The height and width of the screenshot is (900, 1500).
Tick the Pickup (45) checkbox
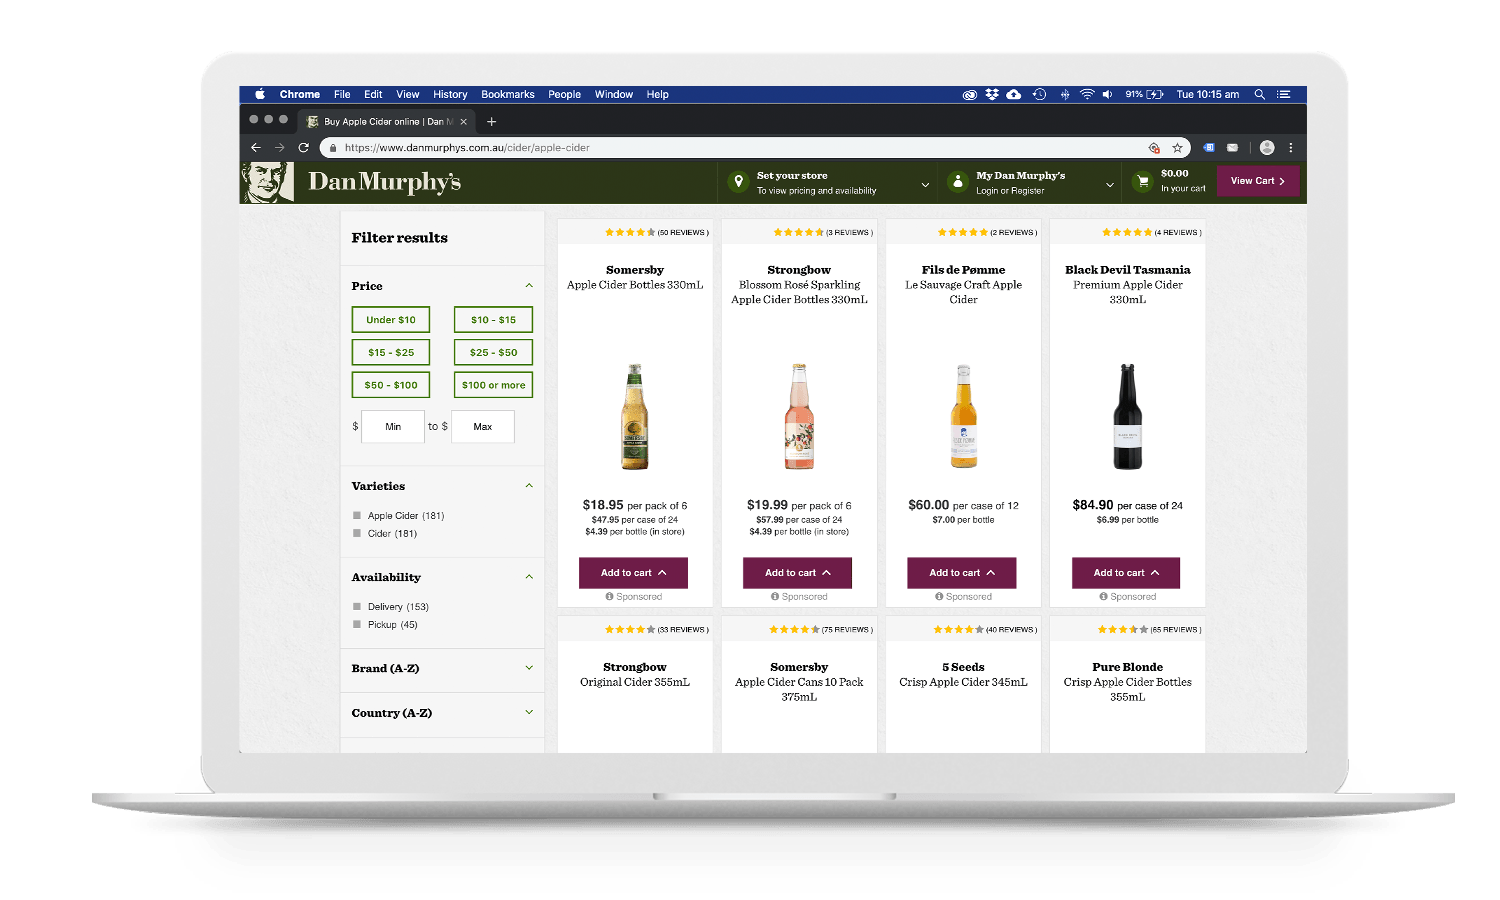click(x=357, y=624)
